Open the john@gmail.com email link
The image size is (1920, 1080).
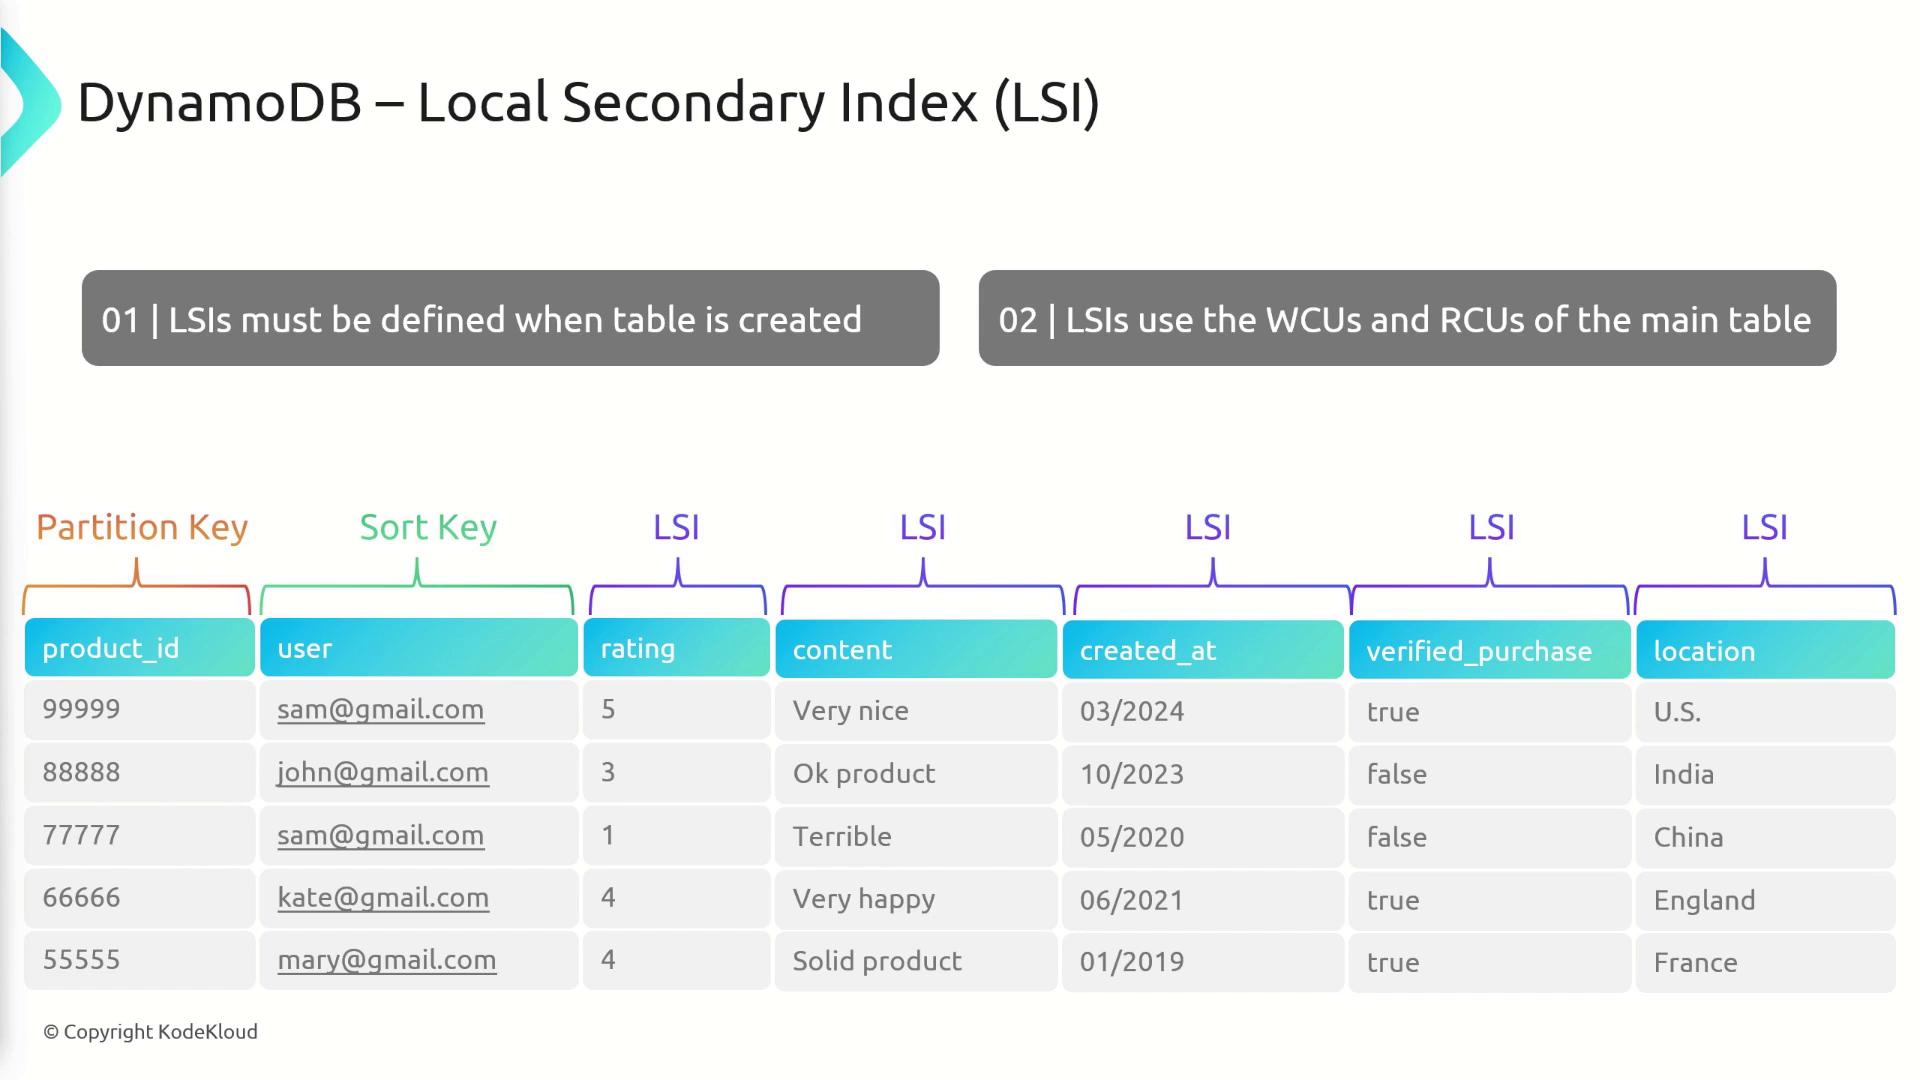coord(382,773)
